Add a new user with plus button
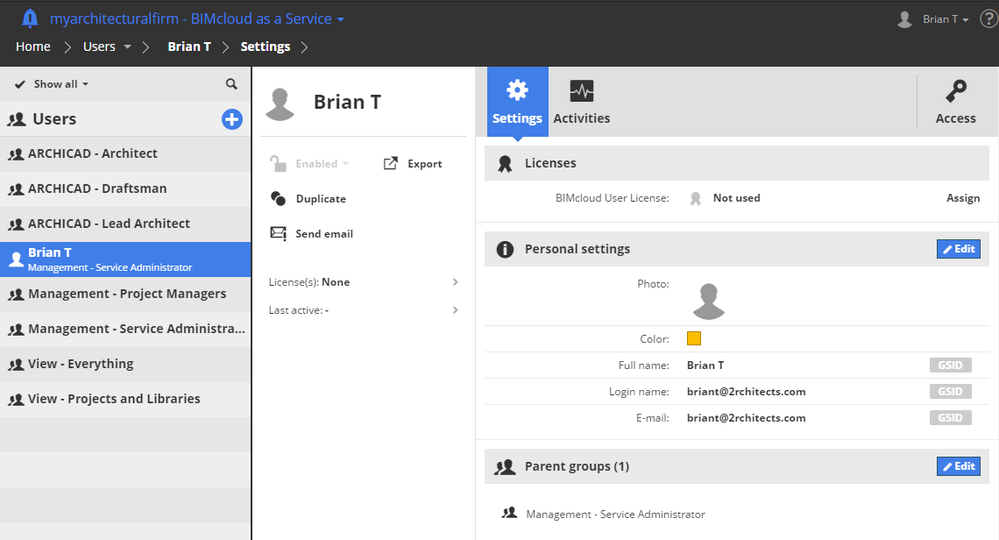Screen dimensions: 999x540 tap(232, 119)
